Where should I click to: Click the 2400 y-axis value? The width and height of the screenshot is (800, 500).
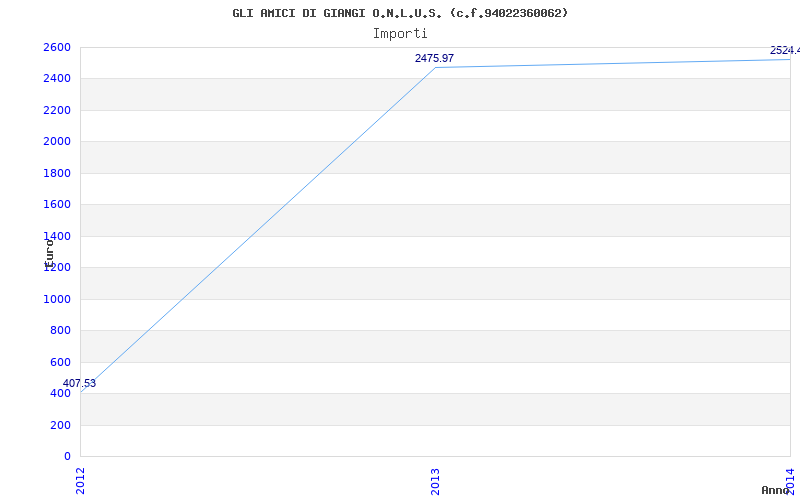click(57, 79)
